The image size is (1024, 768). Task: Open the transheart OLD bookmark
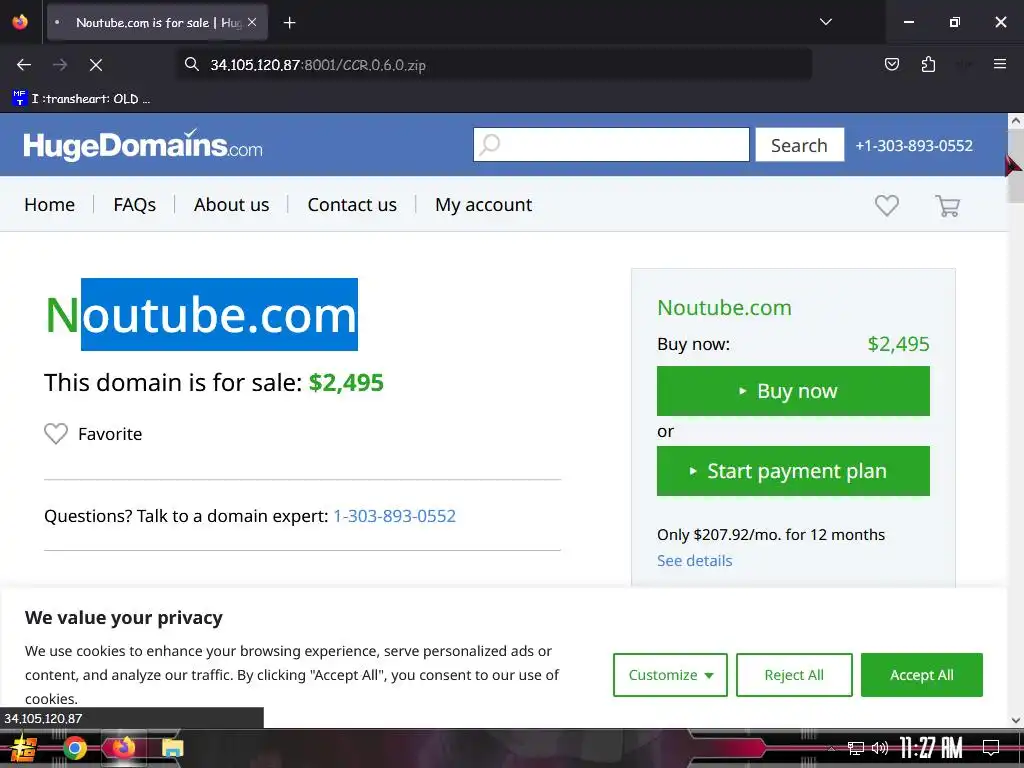(82, 99)
